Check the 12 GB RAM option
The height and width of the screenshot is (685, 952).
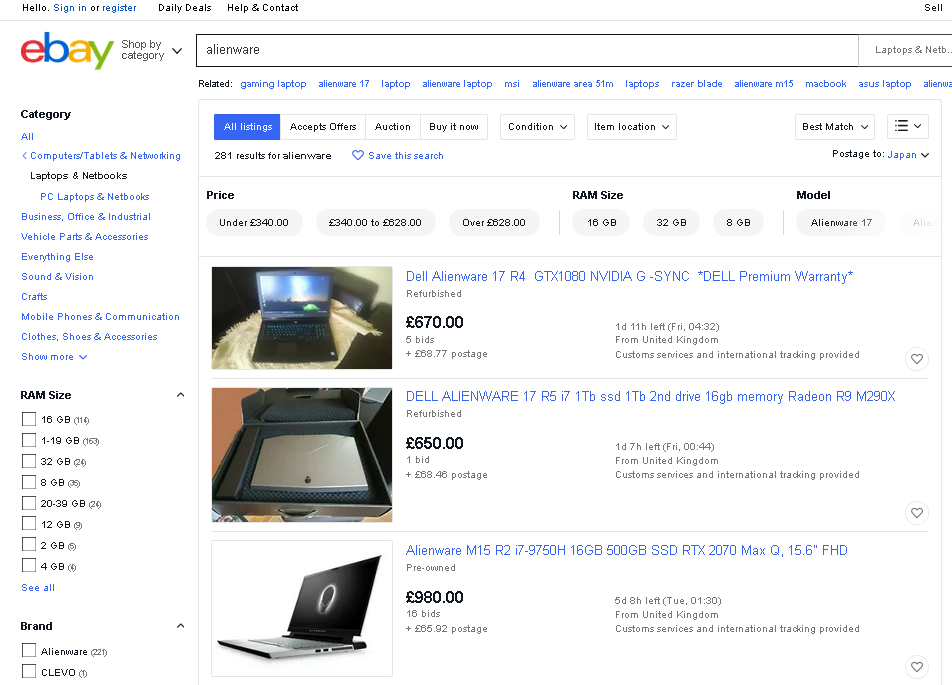point(29,523)
